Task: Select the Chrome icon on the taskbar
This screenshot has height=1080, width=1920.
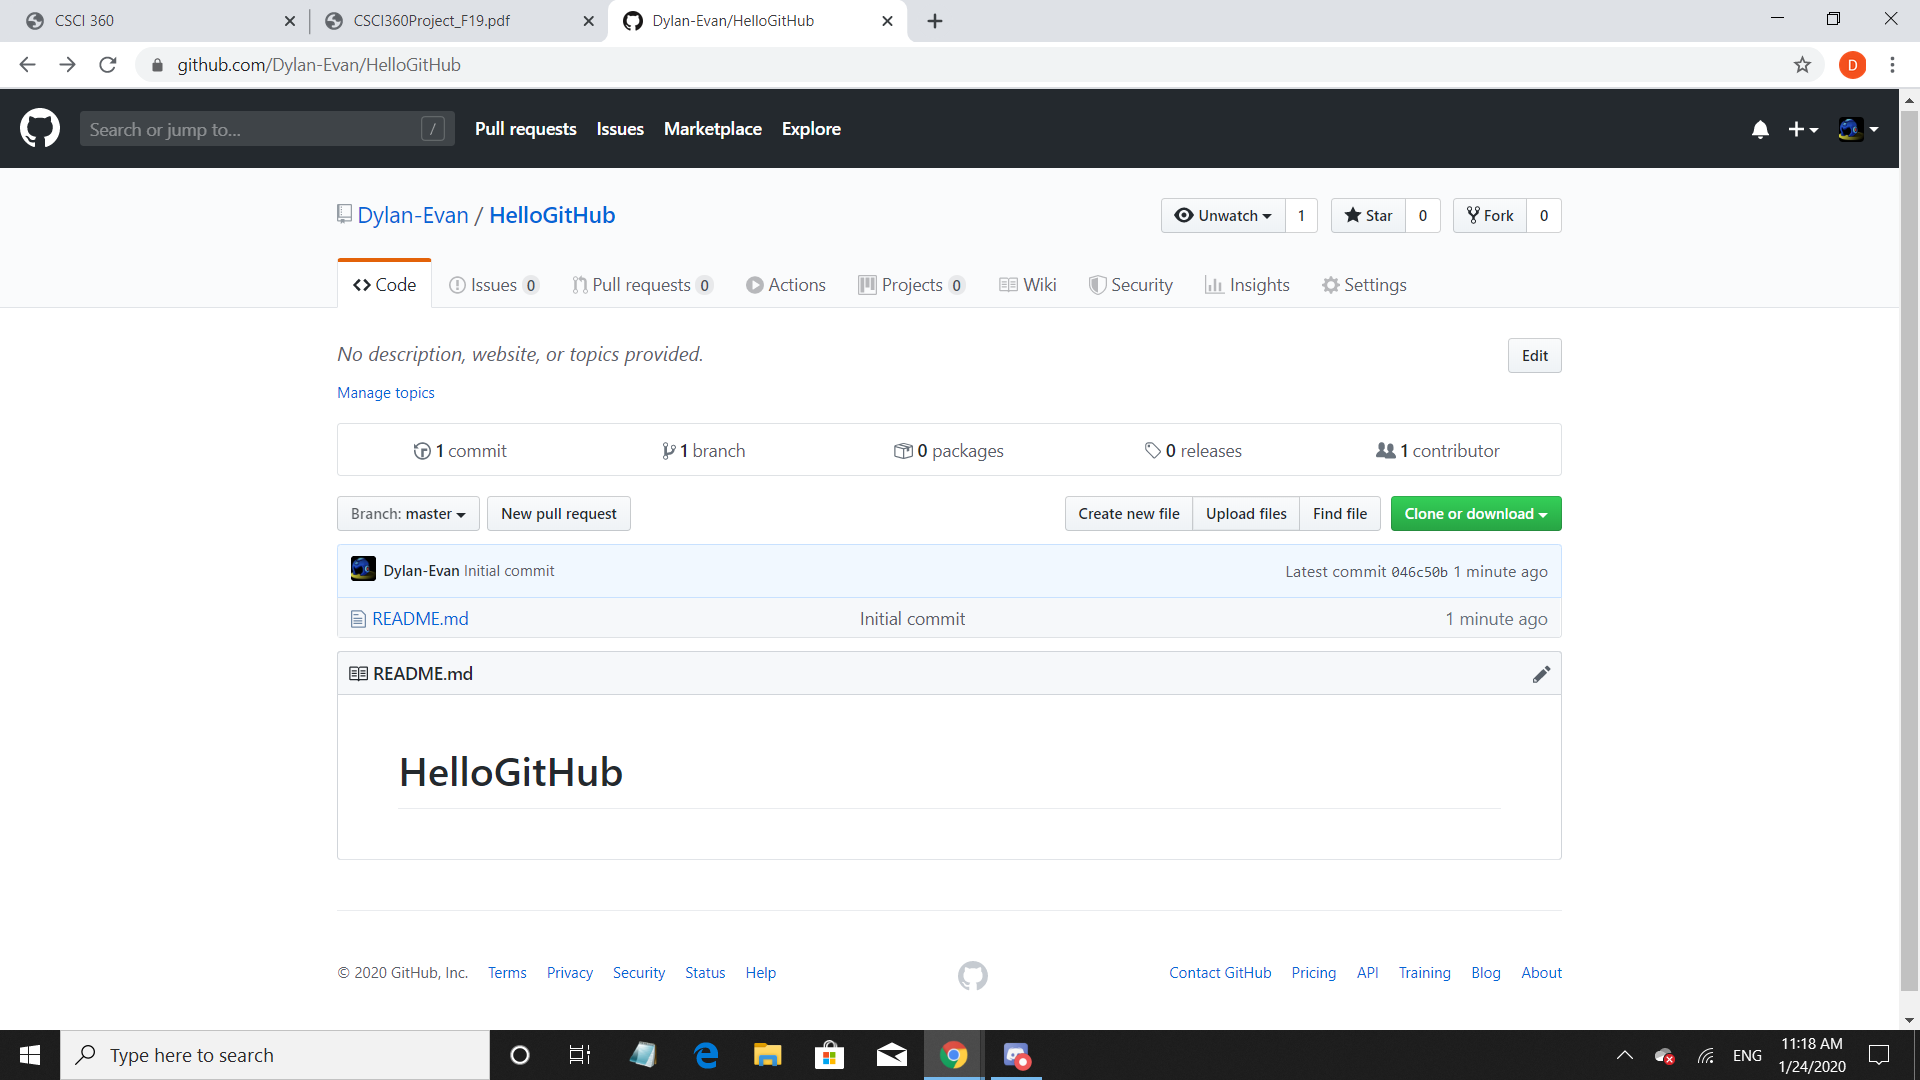Action: click(x=952, y=1054)
